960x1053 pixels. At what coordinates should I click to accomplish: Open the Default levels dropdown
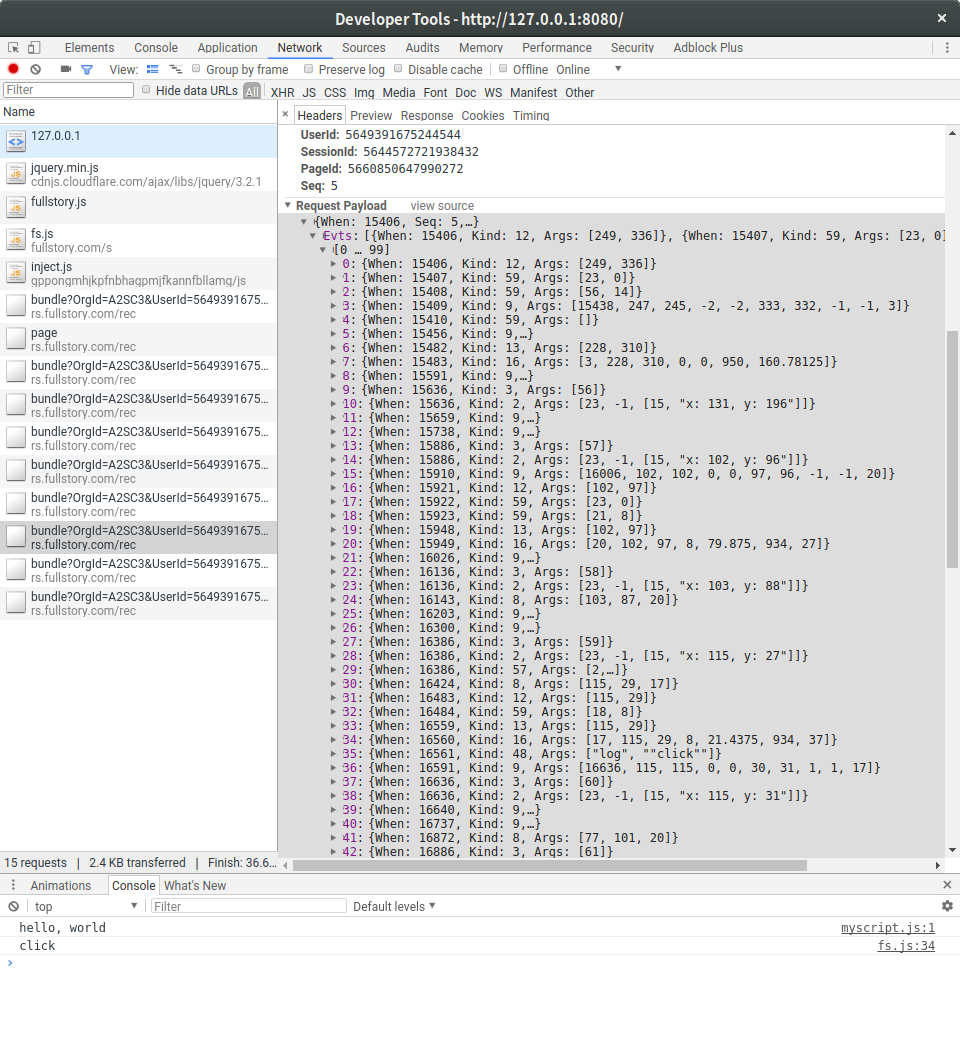394,907
